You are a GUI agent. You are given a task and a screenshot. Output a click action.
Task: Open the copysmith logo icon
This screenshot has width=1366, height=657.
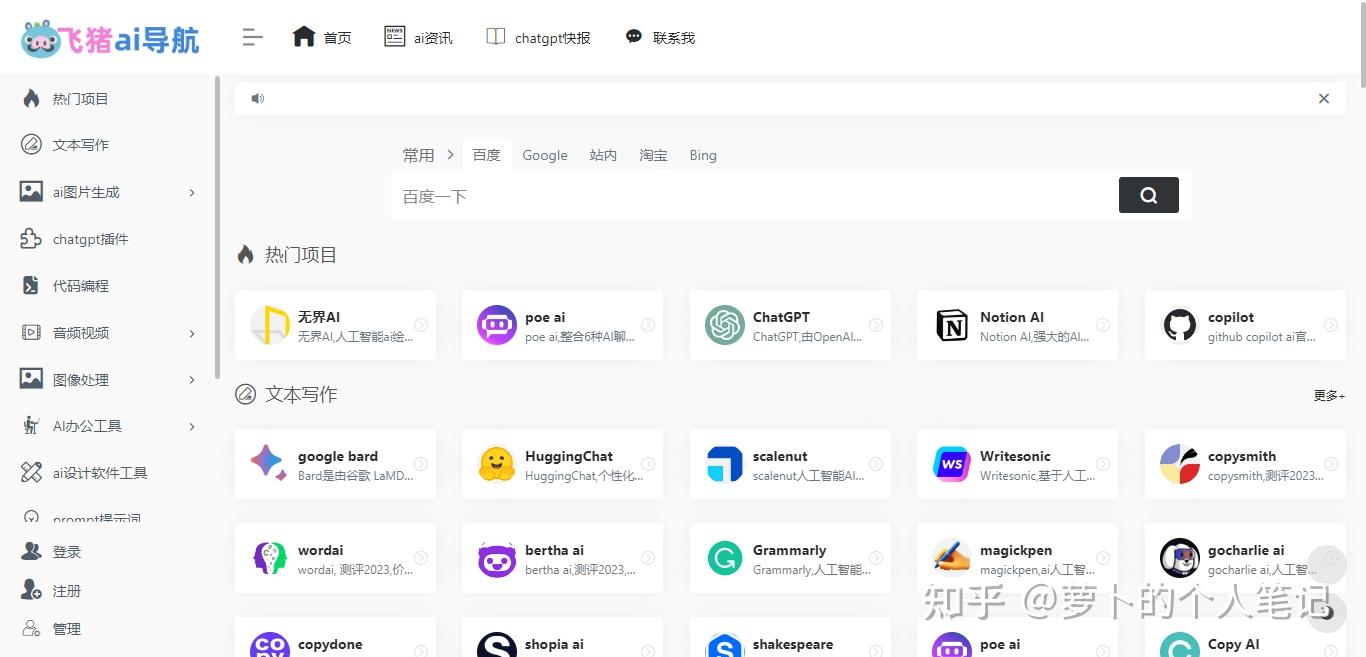[1180, 464]
